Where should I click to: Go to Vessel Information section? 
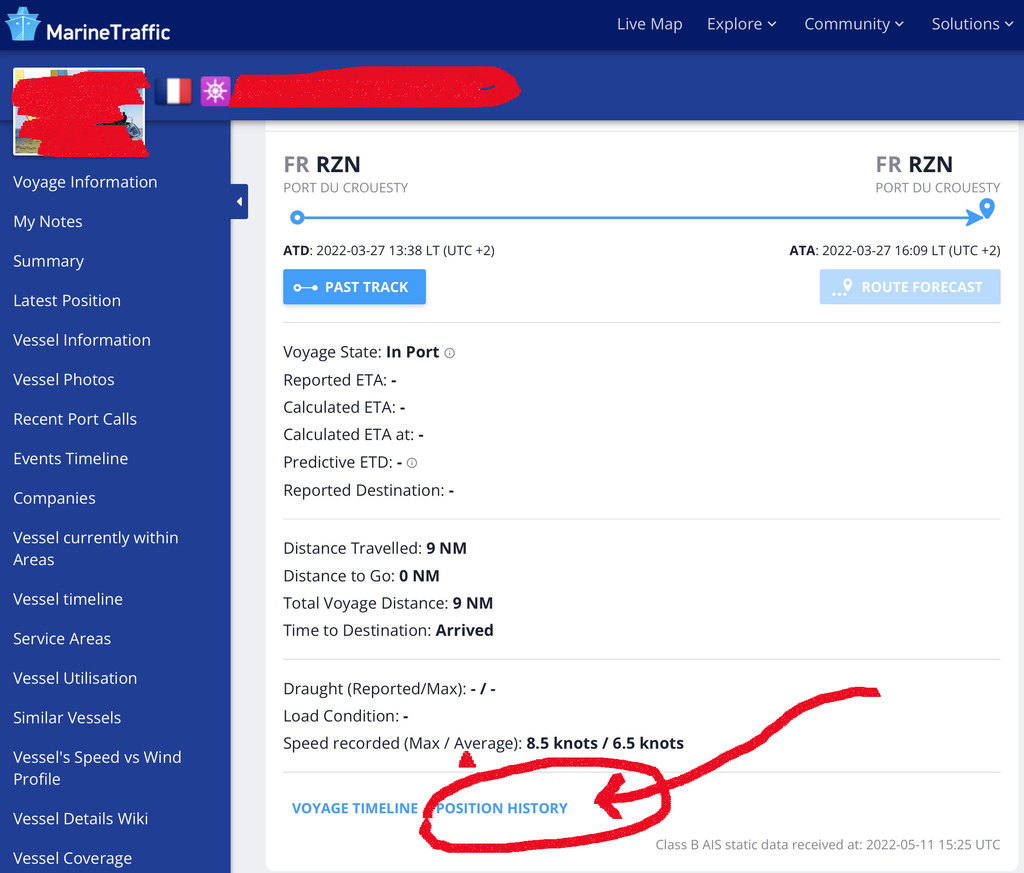(82, 340)
